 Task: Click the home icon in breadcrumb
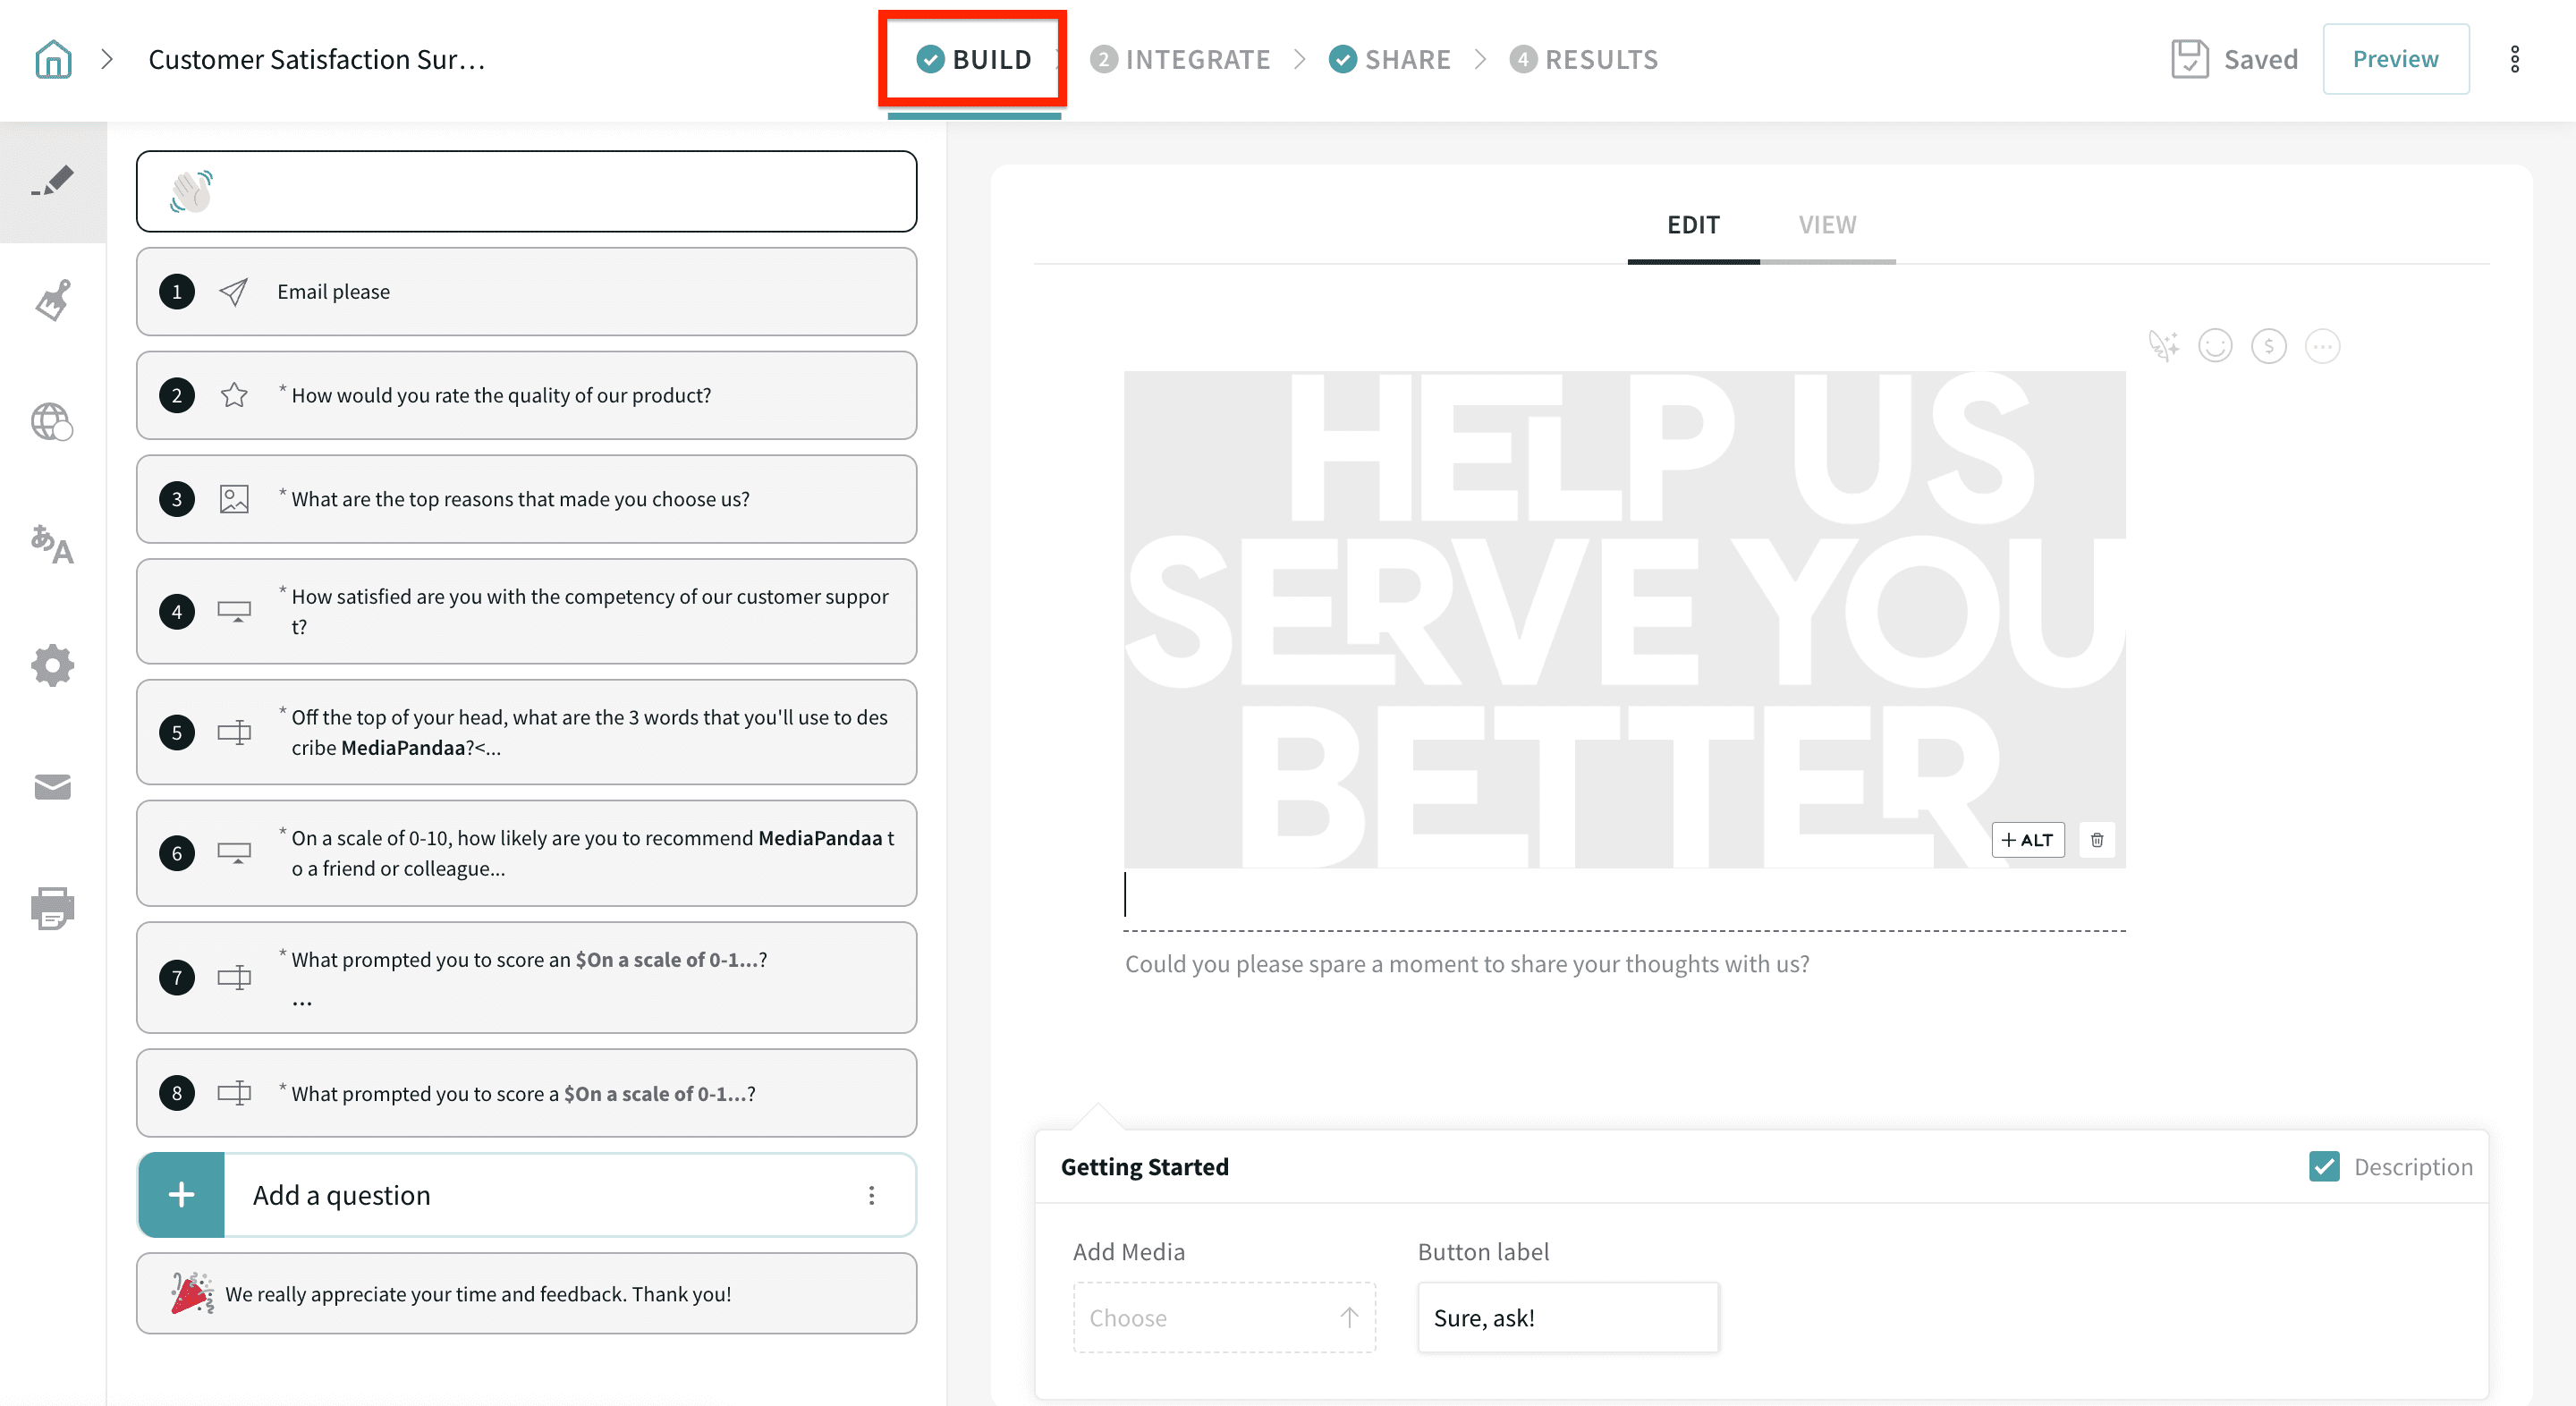coord(53,59)
